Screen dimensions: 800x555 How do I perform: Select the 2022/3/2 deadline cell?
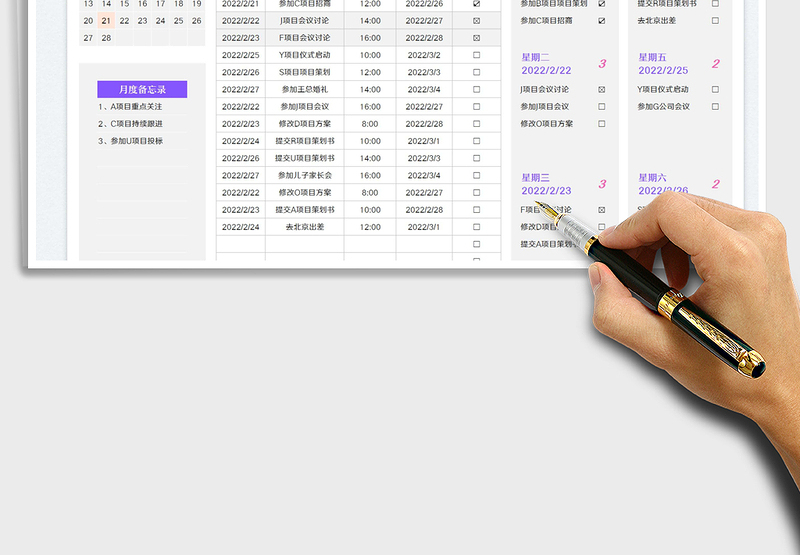coord(424,55)
